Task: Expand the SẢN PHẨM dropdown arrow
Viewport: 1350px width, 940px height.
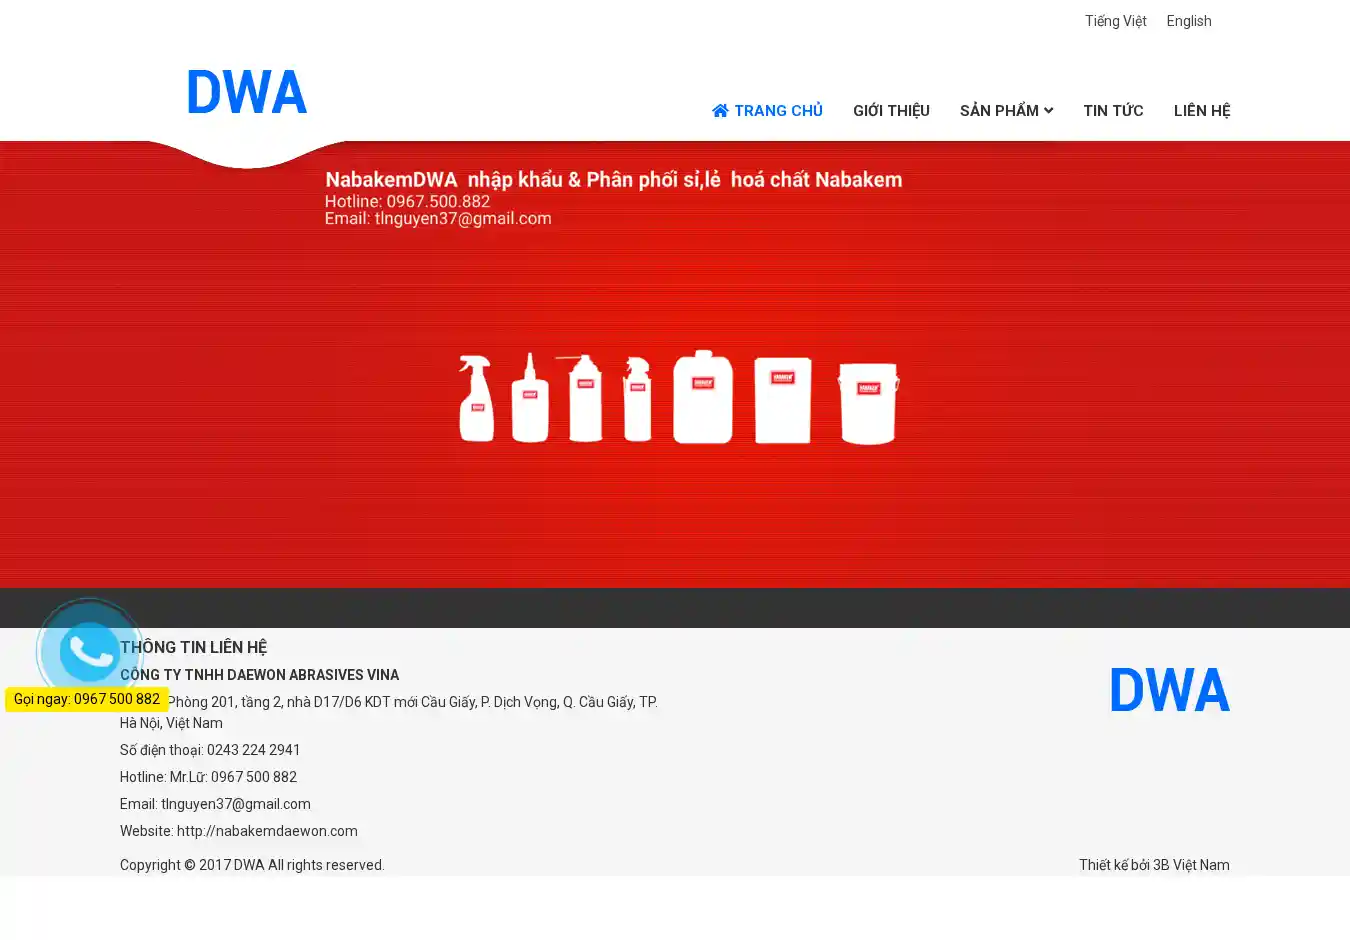Action: pyautogui.click(x=1048, y=111)
